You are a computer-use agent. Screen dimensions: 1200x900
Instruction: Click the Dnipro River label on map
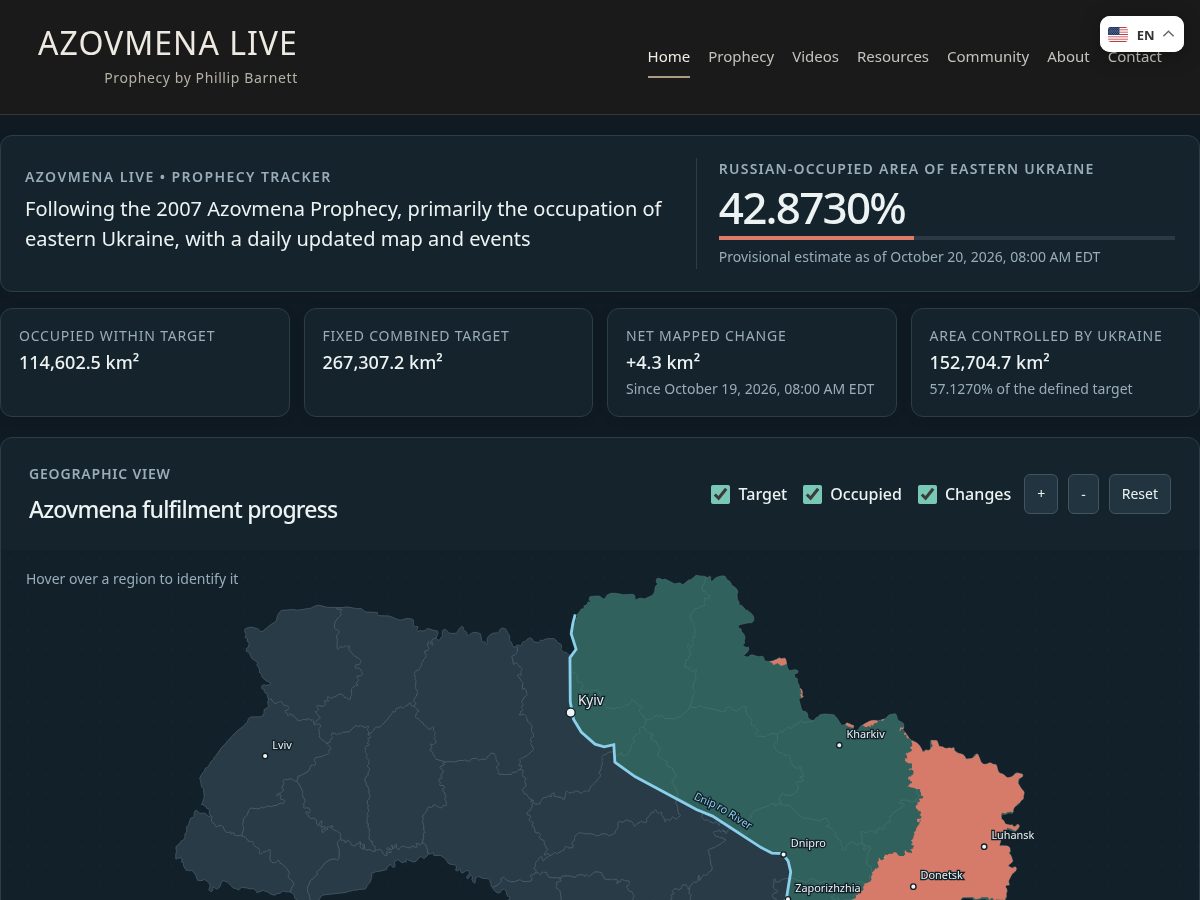(723, 810)
